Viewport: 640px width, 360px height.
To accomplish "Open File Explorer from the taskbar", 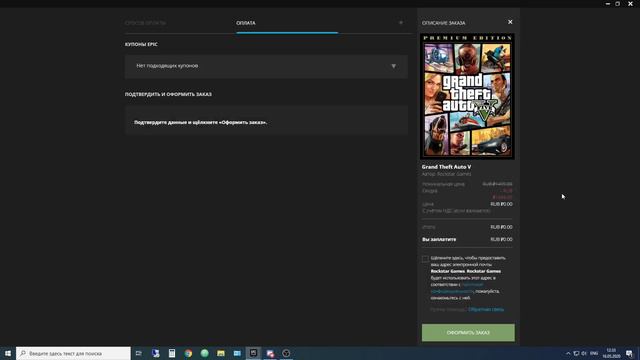I will tap(221, 353).
